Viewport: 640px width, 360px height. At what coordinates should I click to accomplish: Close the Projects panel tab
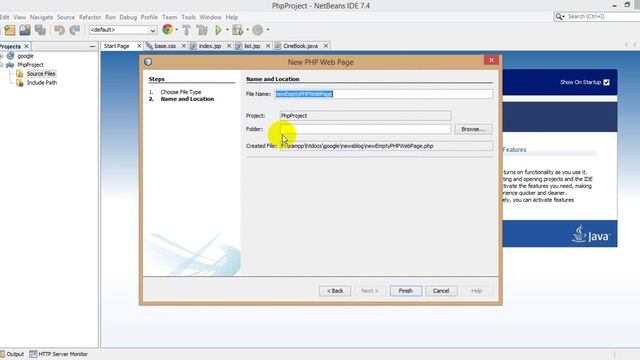[x=27, y=47]
